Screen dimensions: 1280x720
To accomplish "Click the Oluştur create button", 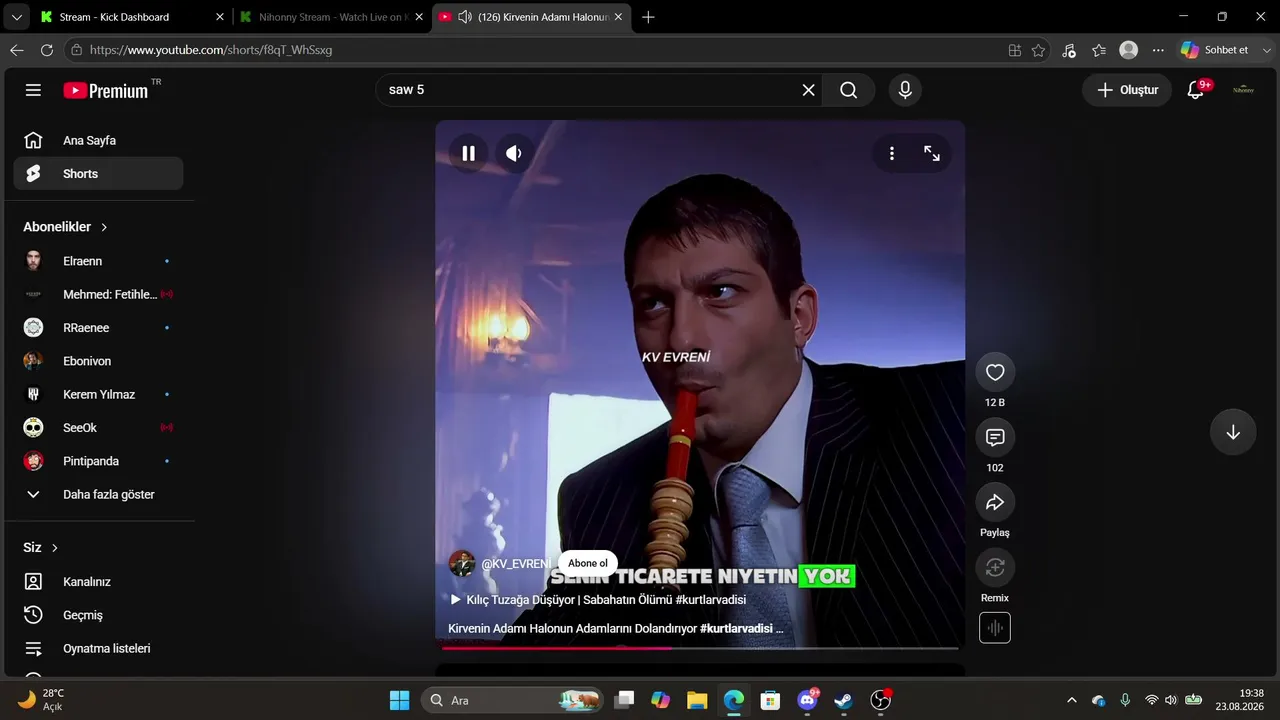I will (x=1127, y=90).
